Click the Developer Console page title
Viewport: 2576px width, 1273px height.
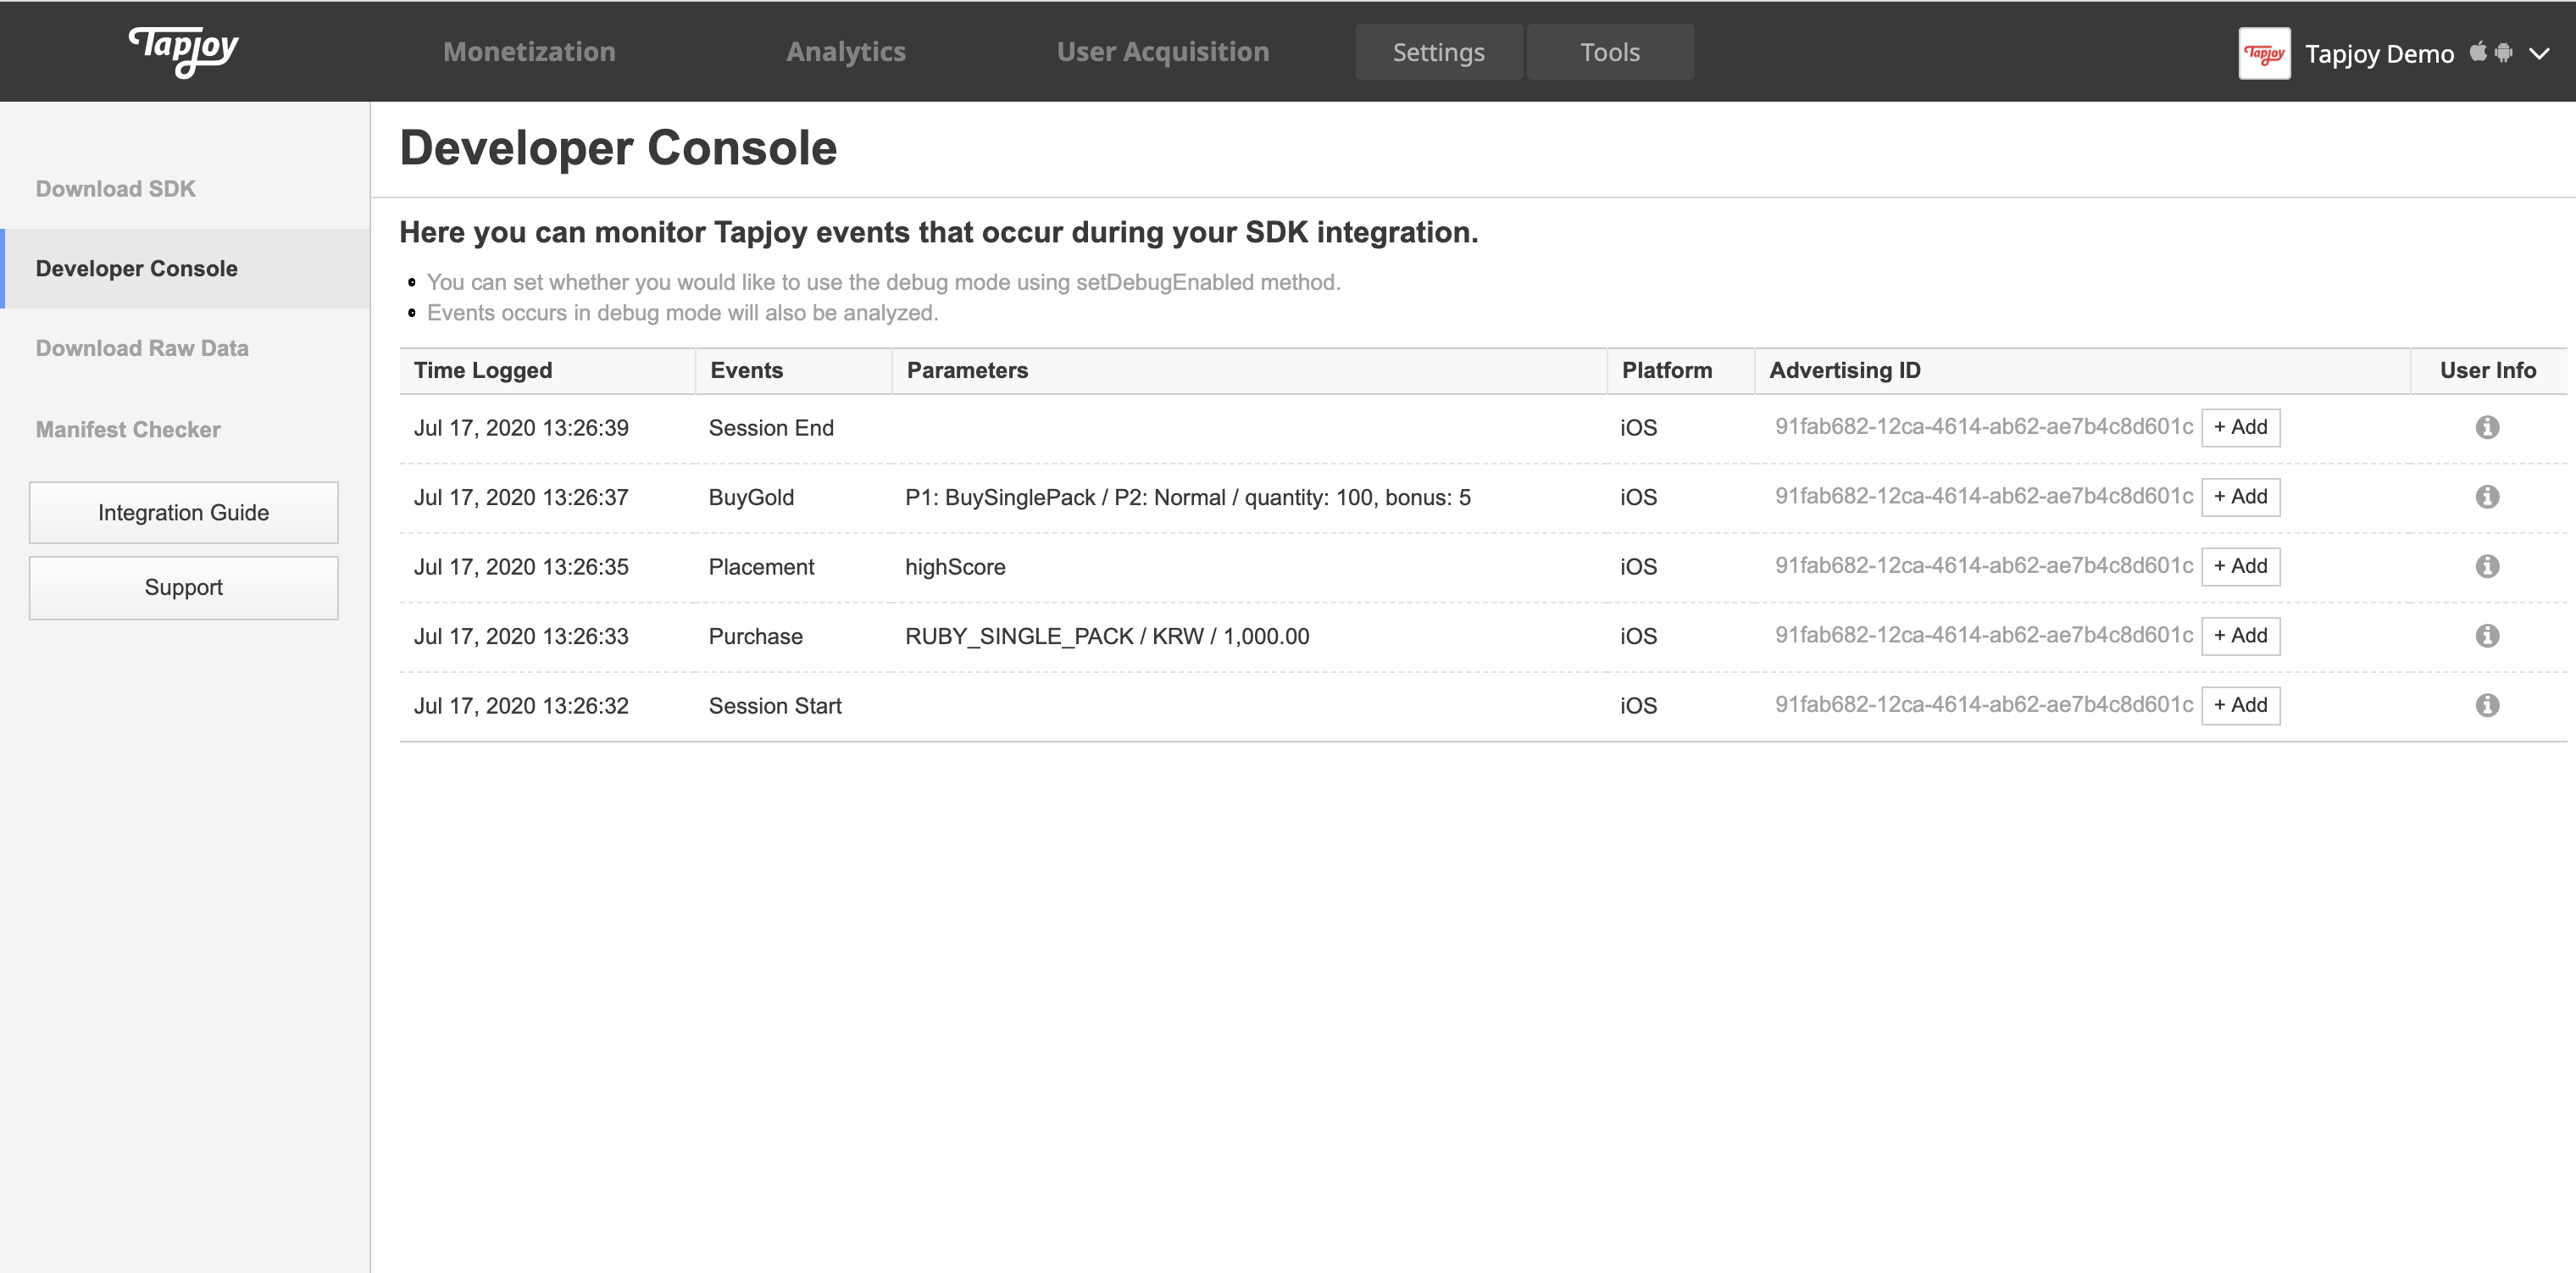coord(618,148)
